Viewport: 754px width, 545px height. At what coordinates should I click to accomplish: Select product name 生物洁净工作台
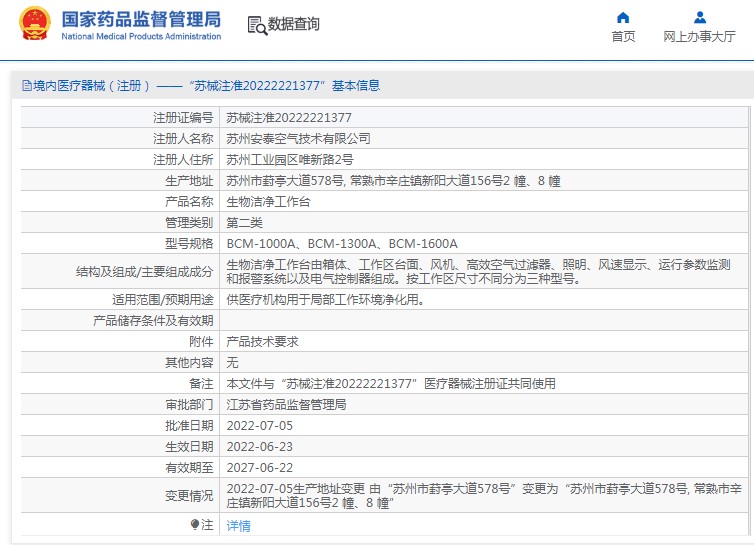coord(268,202)
